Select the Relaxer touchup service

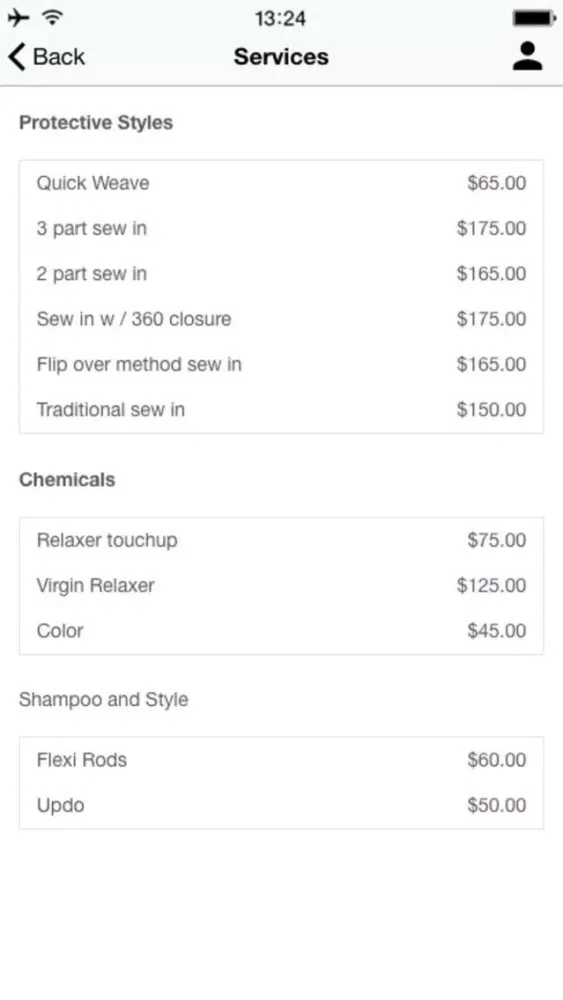point(281,540)
